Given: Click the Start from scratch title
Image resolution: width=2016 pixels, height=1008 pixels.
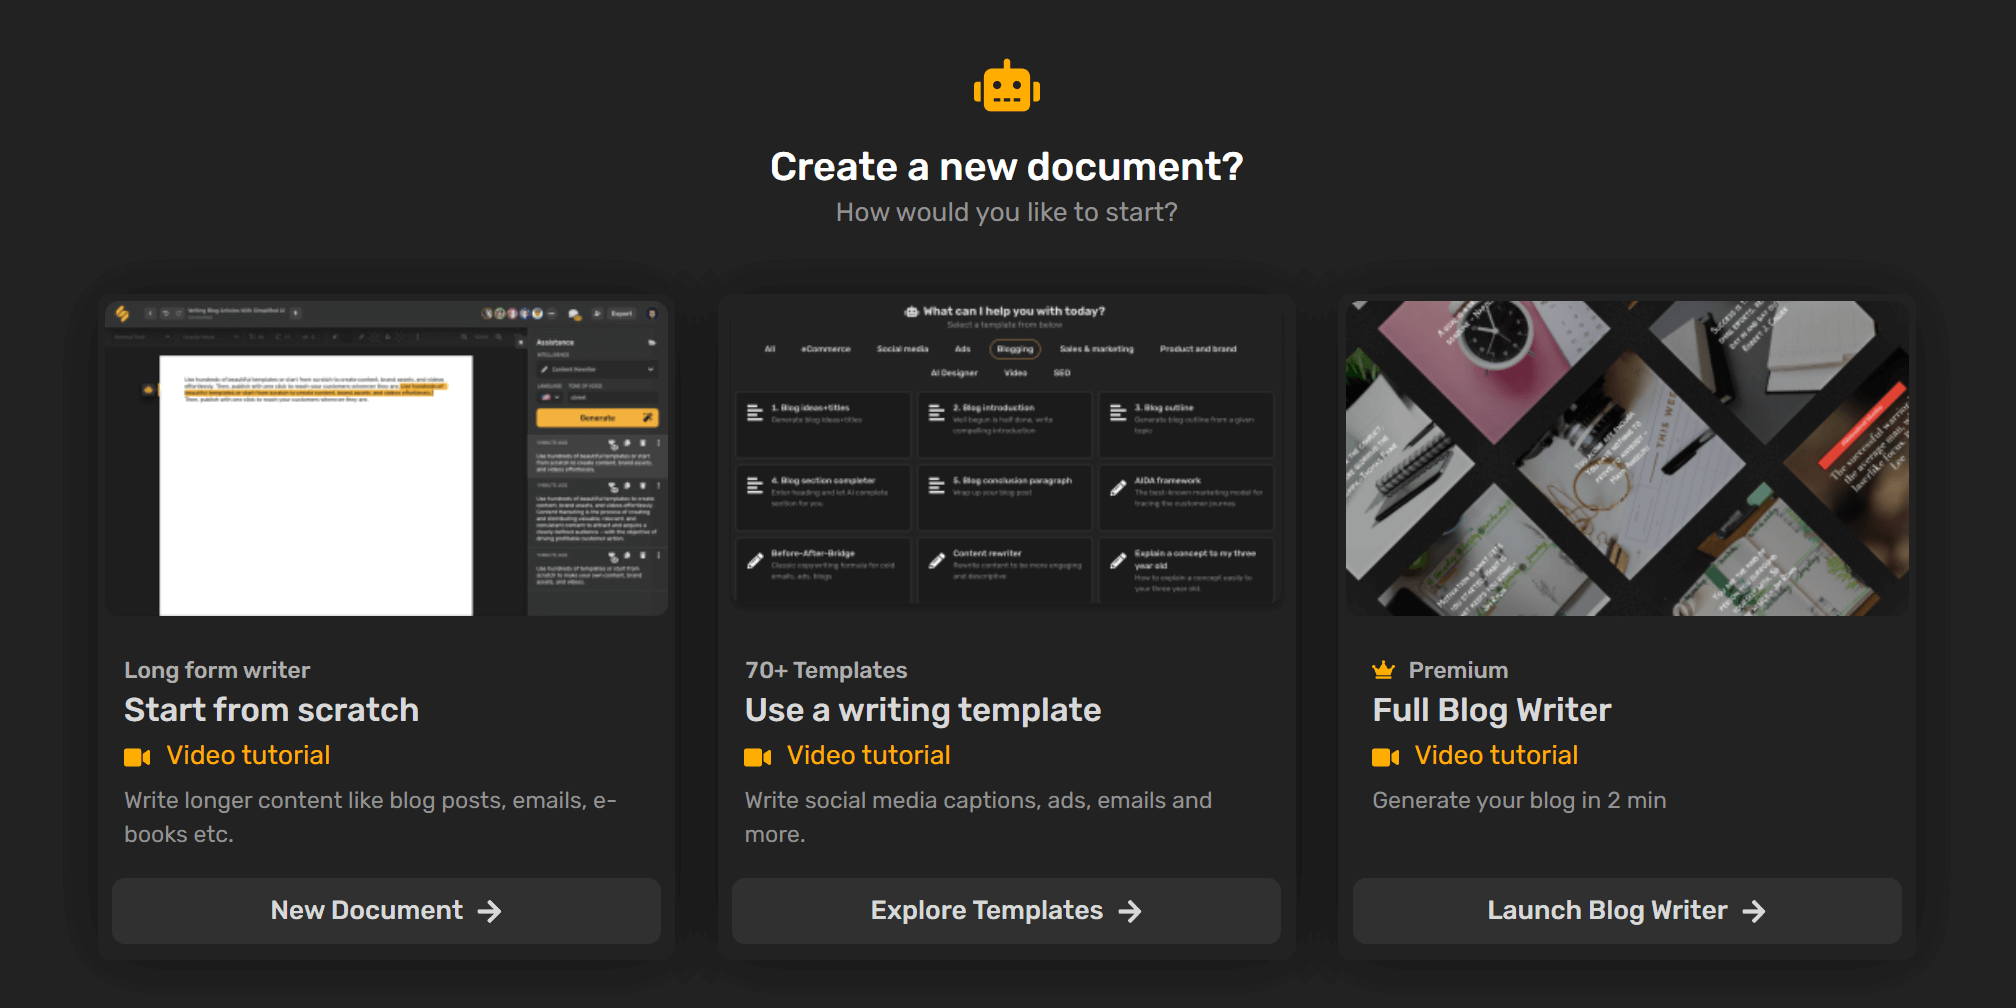Looking at the screenshot, I should [x=271, y=710].
